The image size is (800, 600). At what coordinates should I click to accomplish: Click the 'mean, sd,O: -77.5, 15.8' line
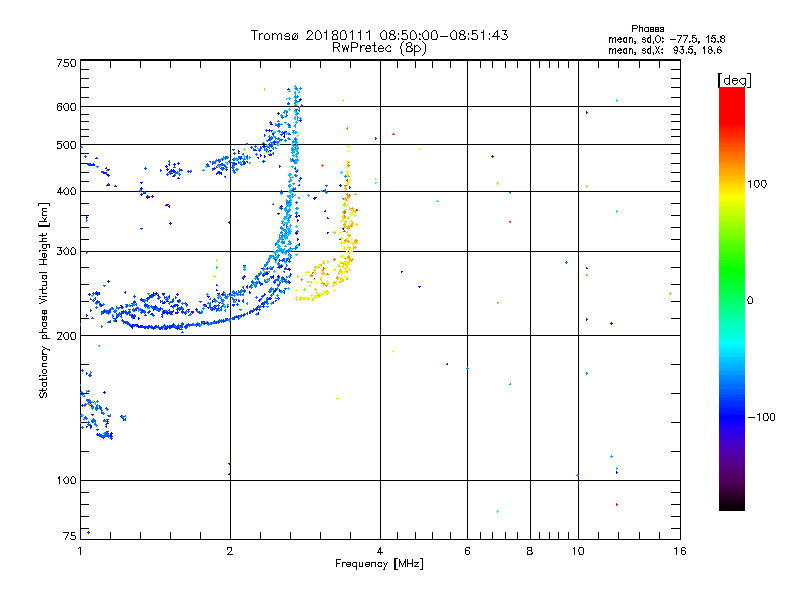[666, 39]
